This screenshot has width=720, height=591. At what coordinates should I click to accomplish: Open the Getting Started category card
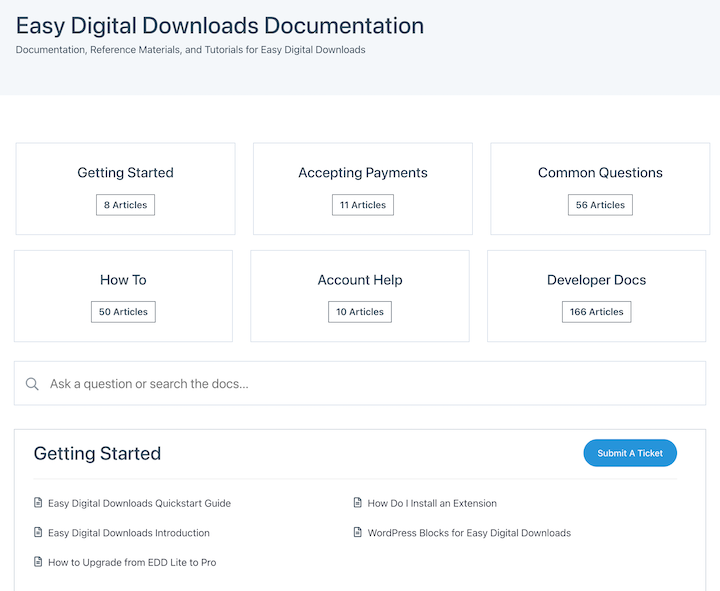(125, 189)
